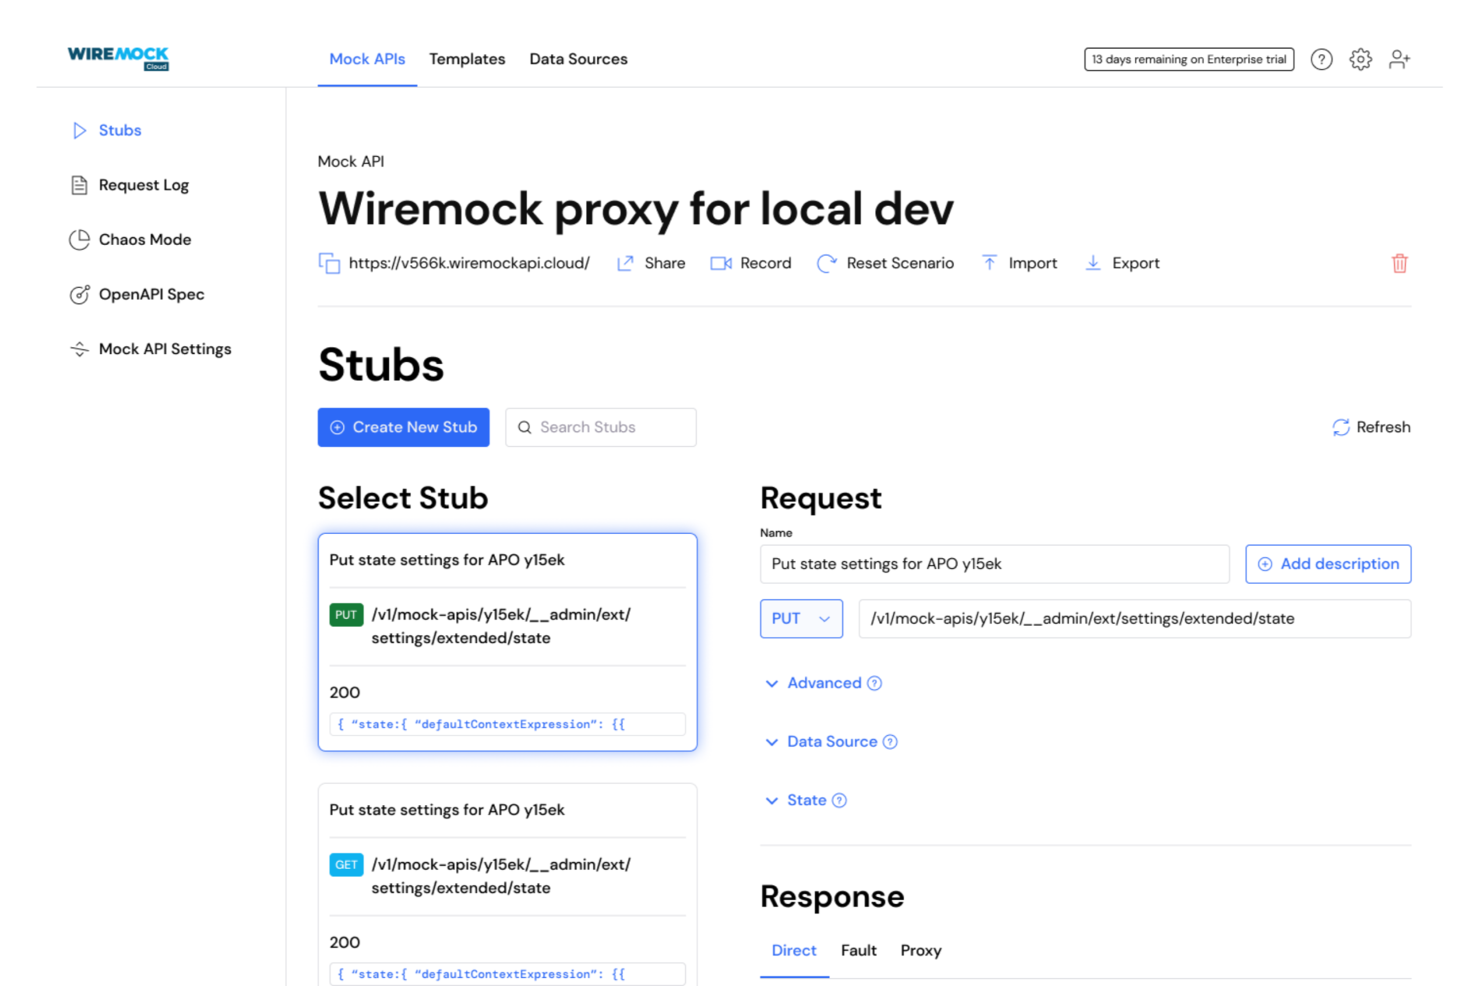
Task: Click inside the Search Stubs field
Action: (x=600, y=427)
